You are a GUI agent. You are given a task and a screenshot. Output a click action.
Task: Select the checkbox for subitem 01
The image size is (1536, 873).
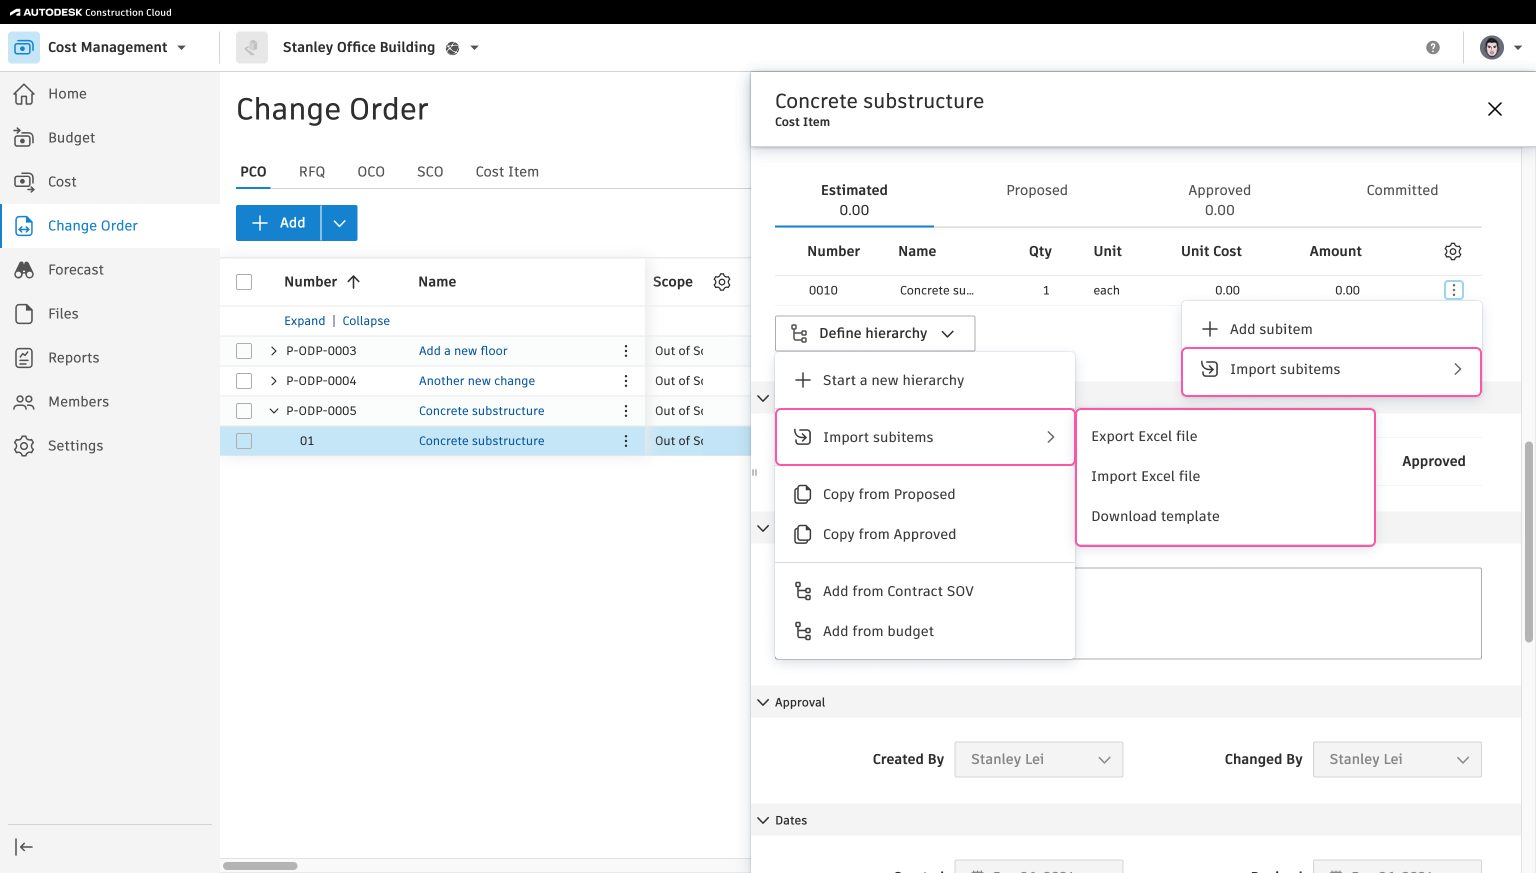point(244,440)
